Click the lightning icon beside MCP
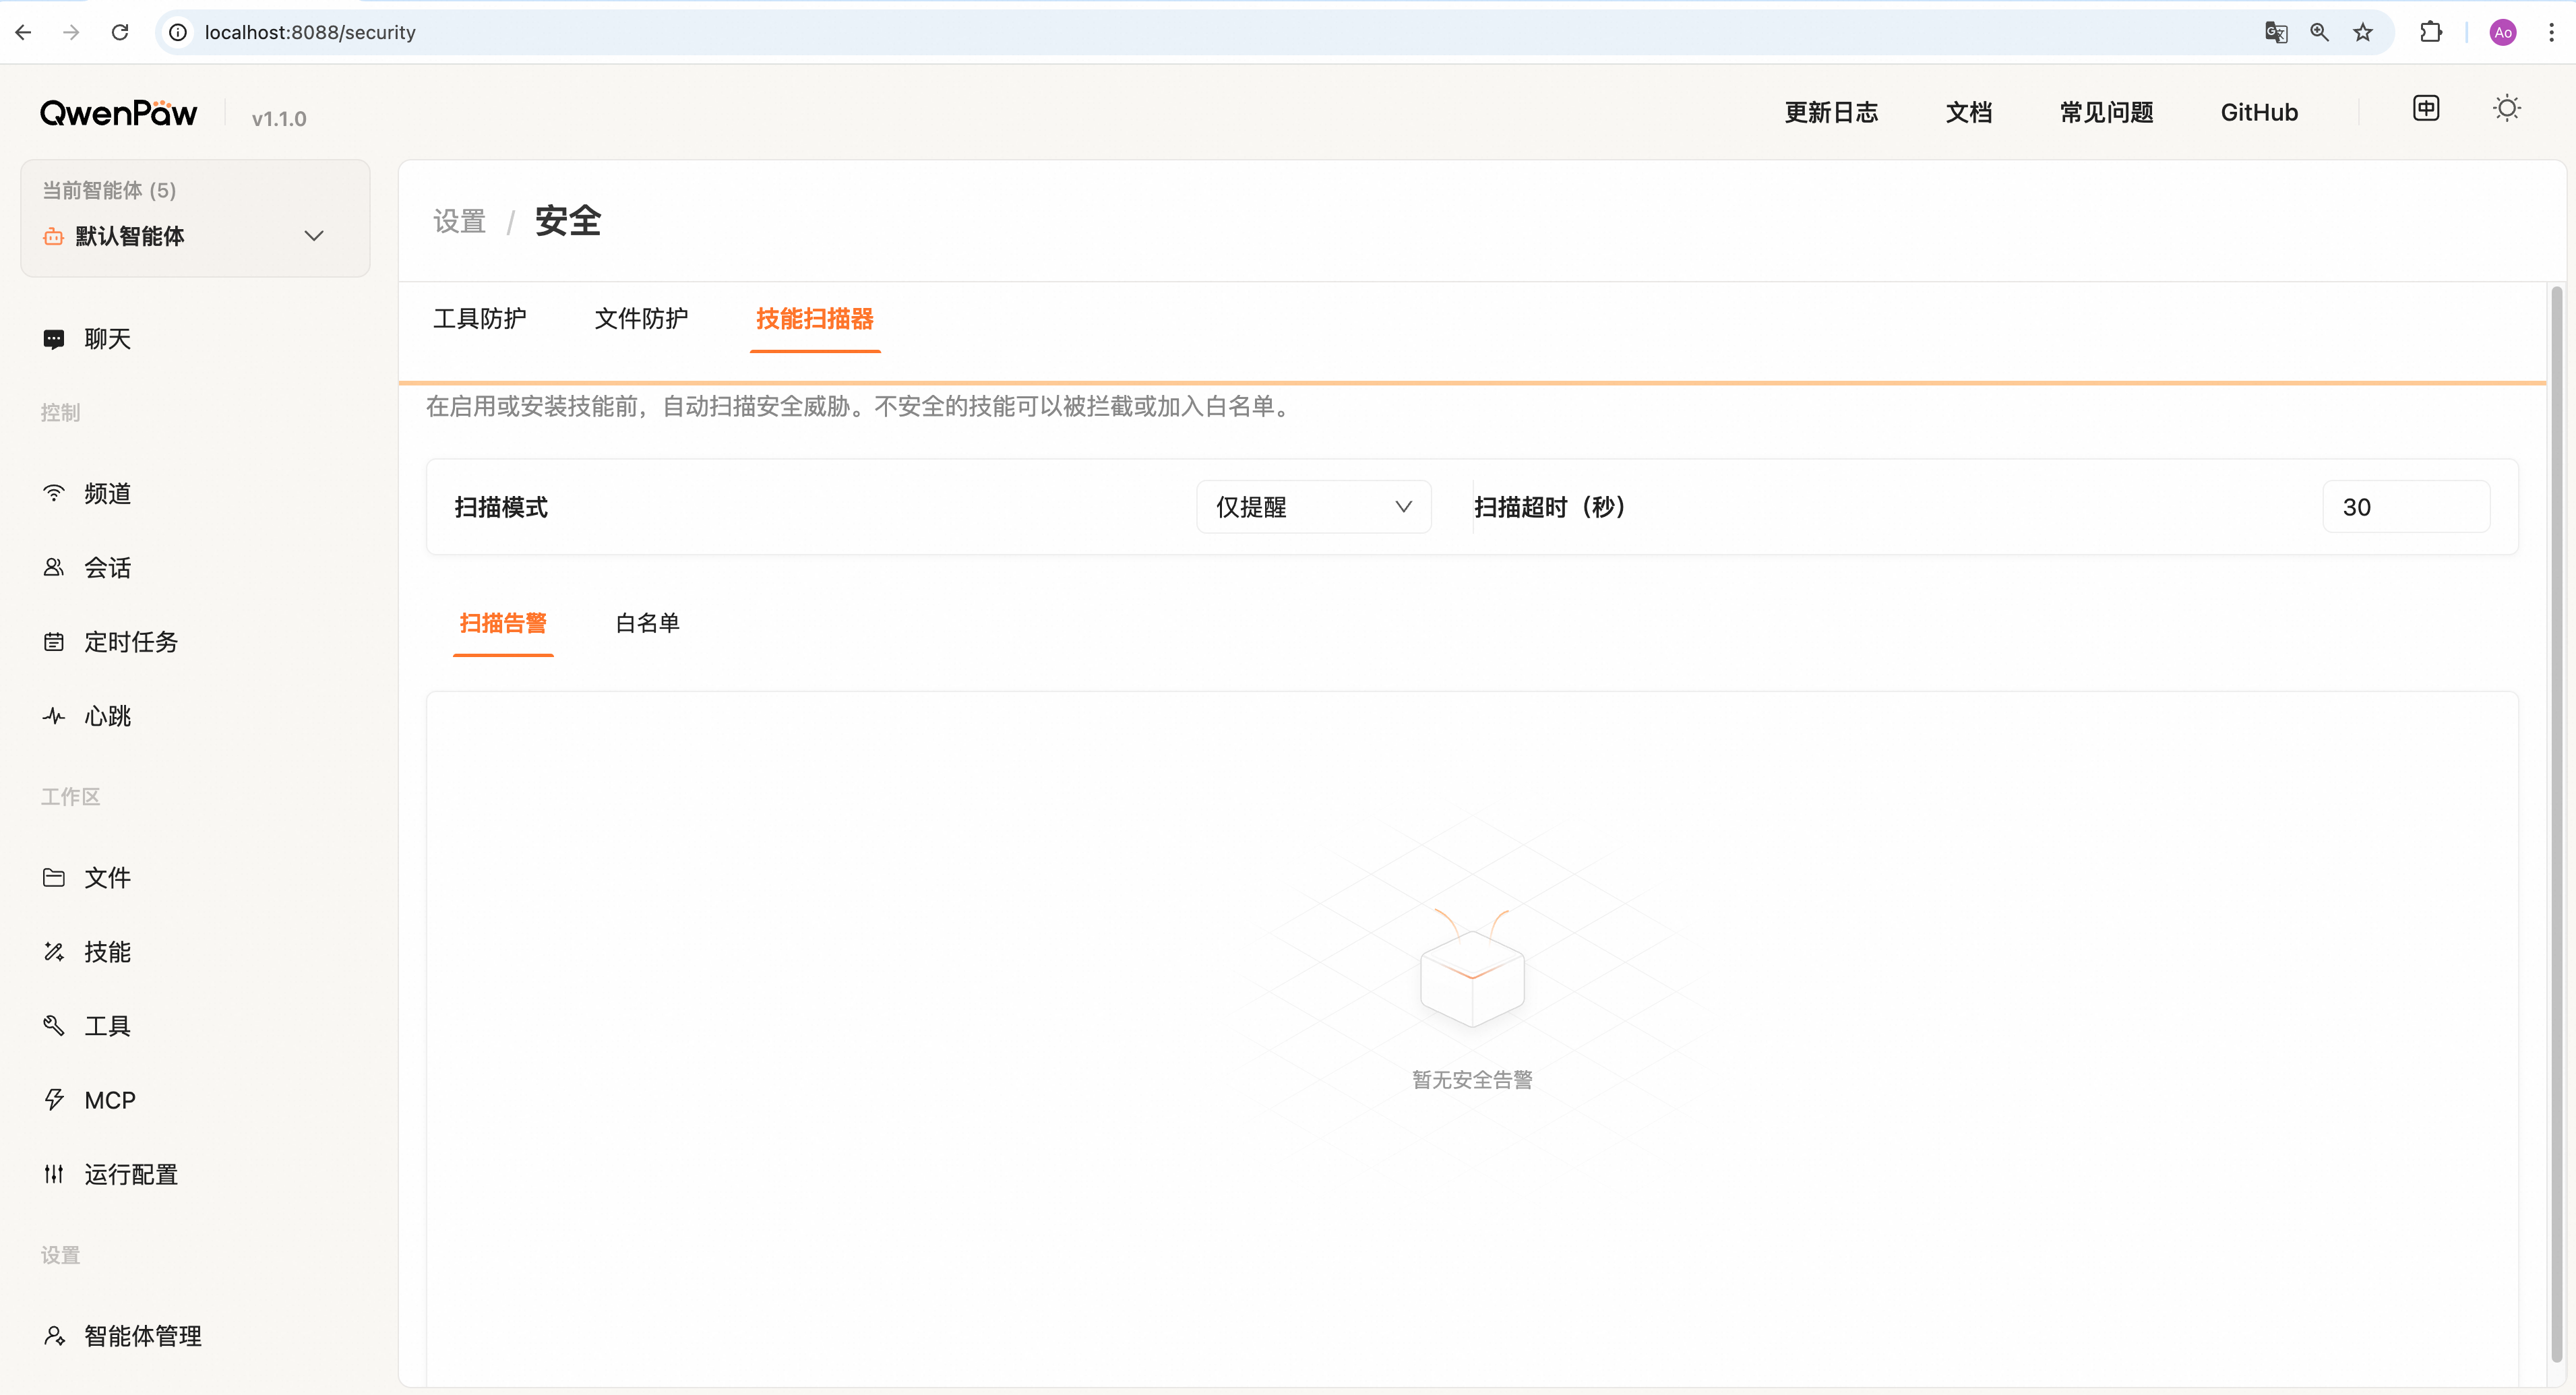Viewport: 2576px width, 1395px height. (54, 1100)
